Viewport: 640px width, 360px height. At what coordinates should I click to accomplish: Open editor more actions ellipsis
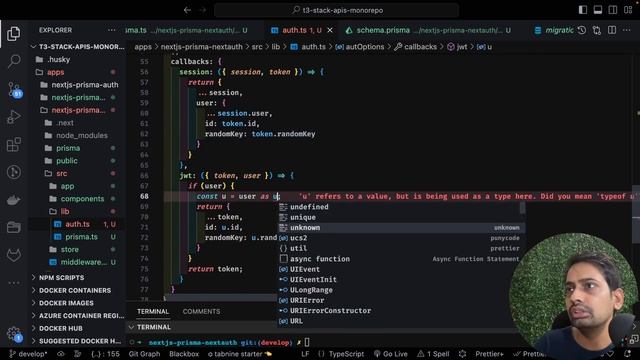tap(627, 30)
